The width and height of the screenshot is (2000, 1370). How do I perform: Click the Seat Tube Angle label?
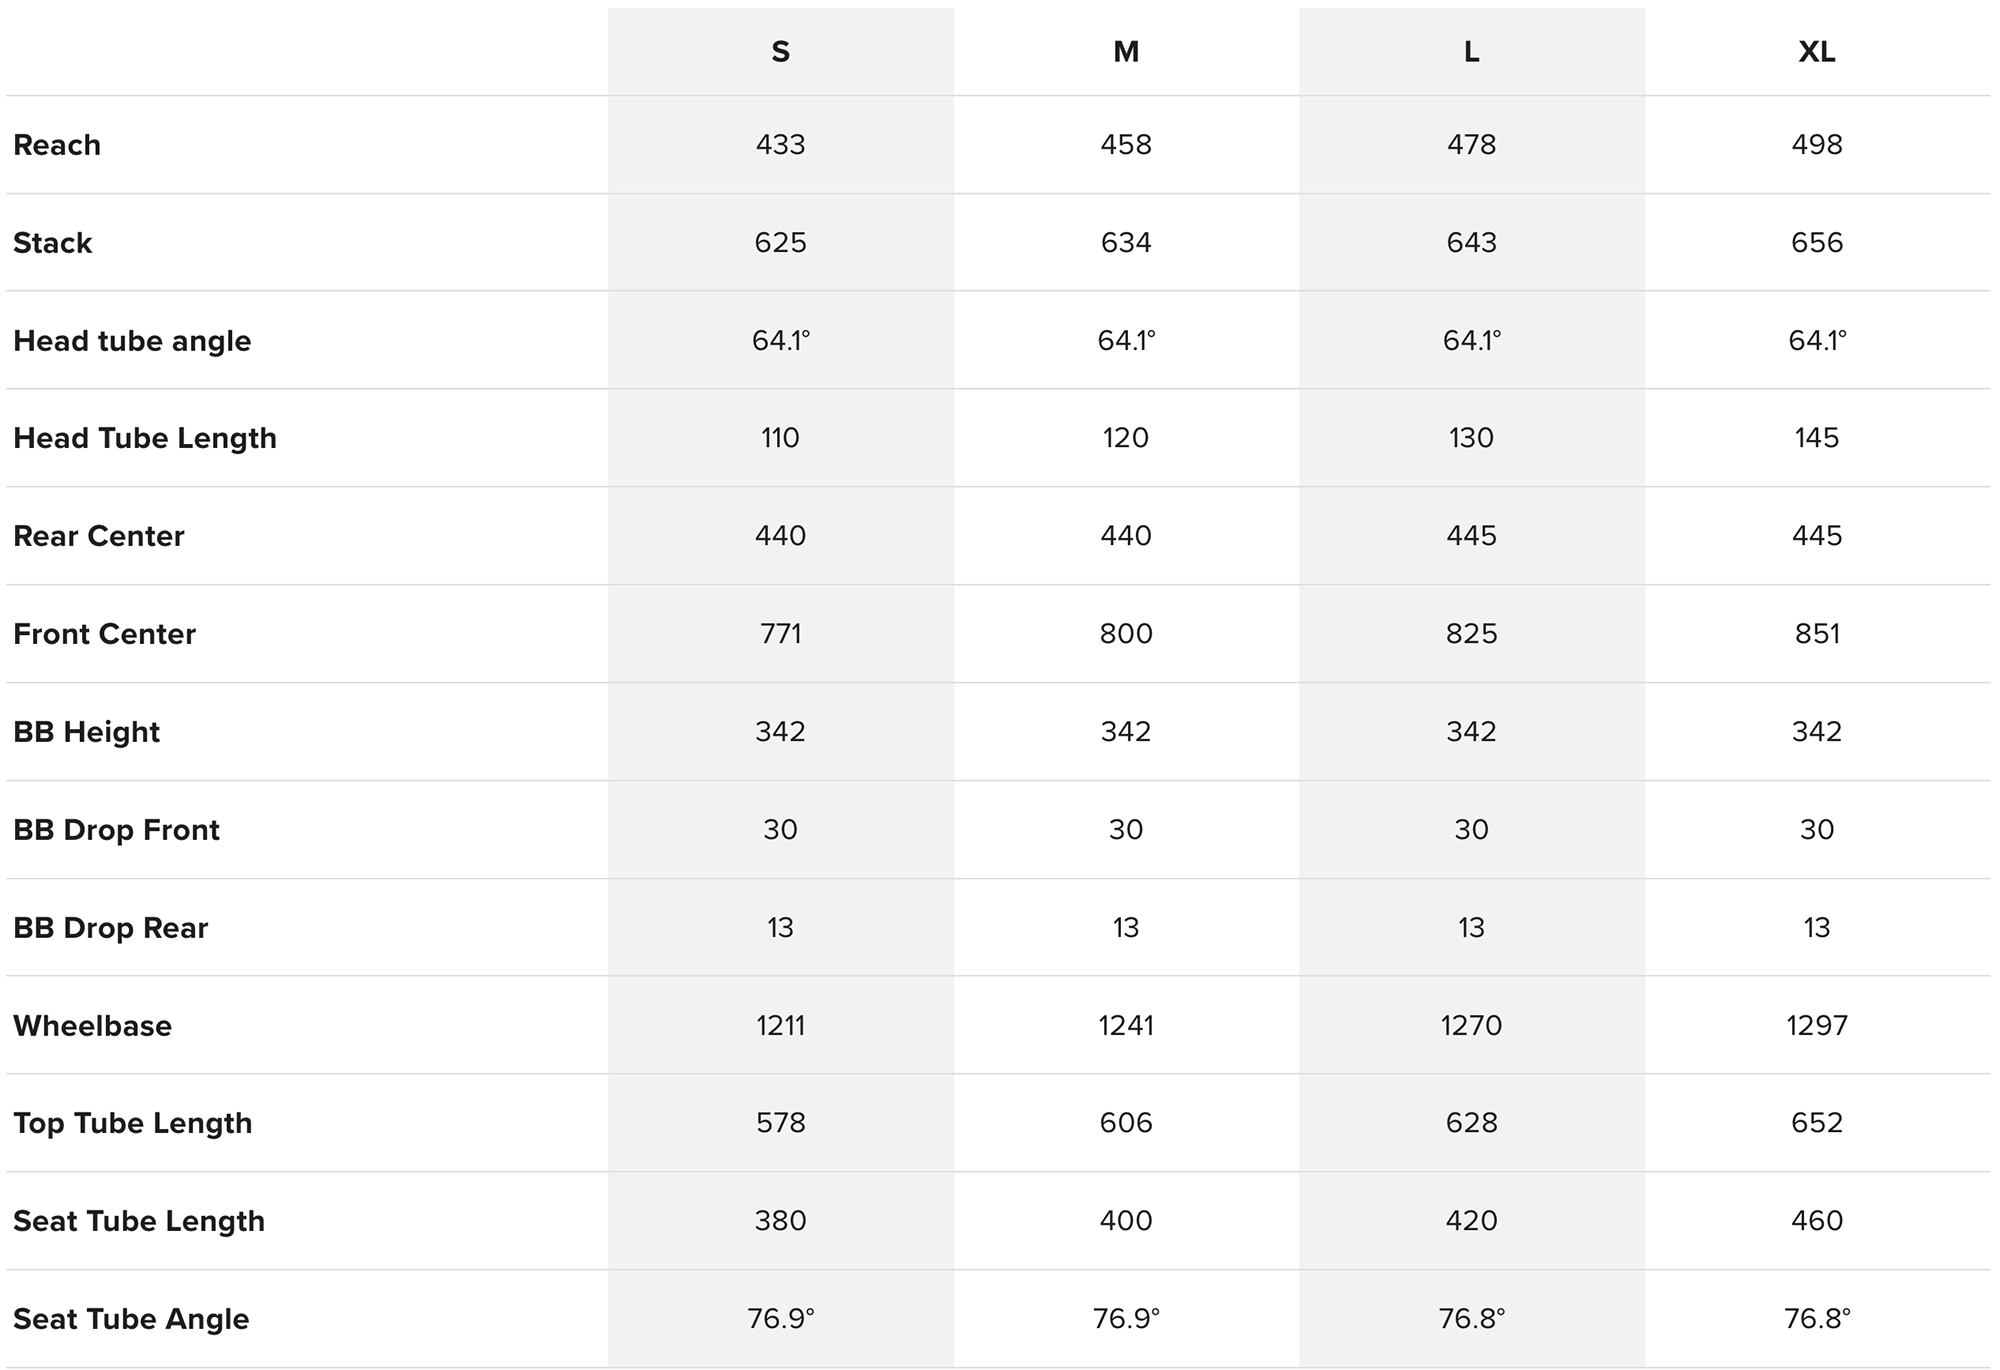pos(131,1319)
